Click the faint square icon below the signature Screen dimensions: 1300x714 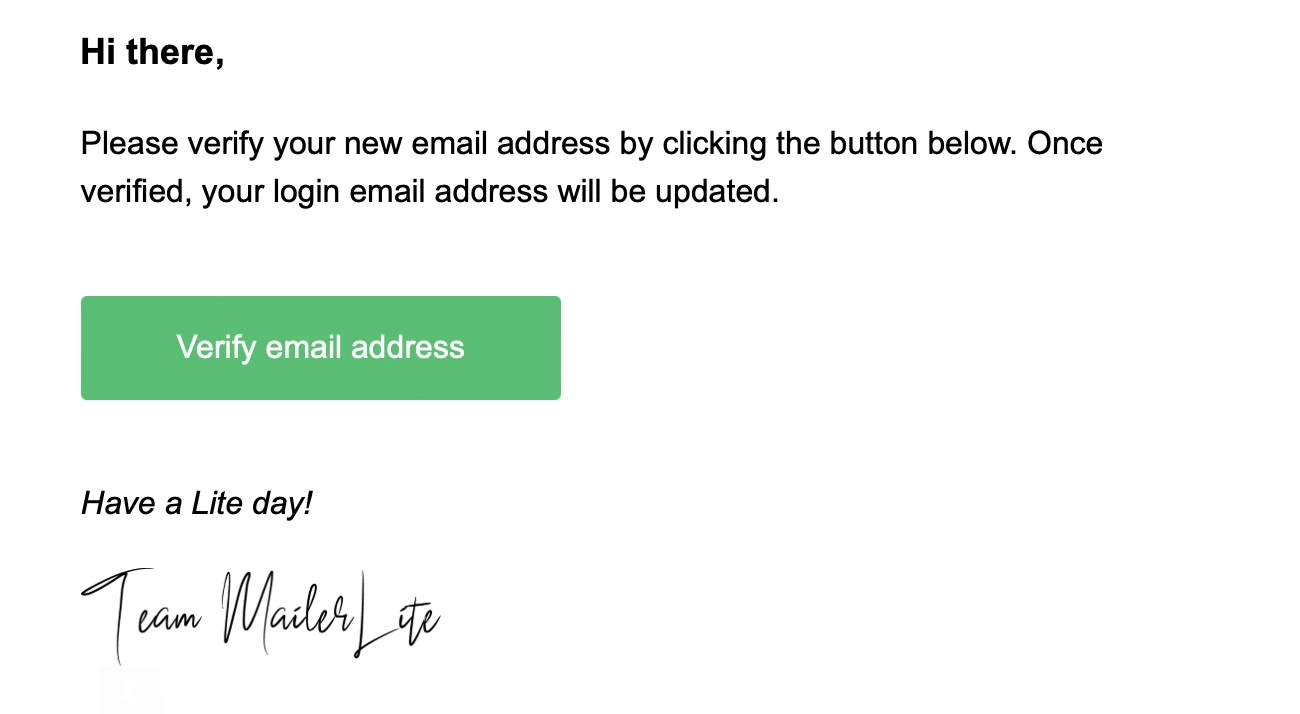(x=129, y=690)
